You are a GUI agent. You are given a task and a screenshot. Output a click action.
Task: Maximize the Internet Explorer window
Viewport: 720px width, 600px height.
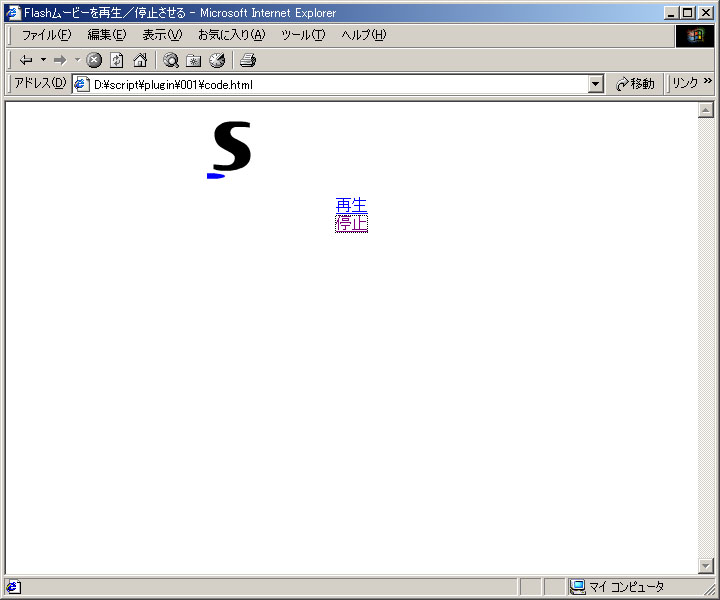click(687, 13)
